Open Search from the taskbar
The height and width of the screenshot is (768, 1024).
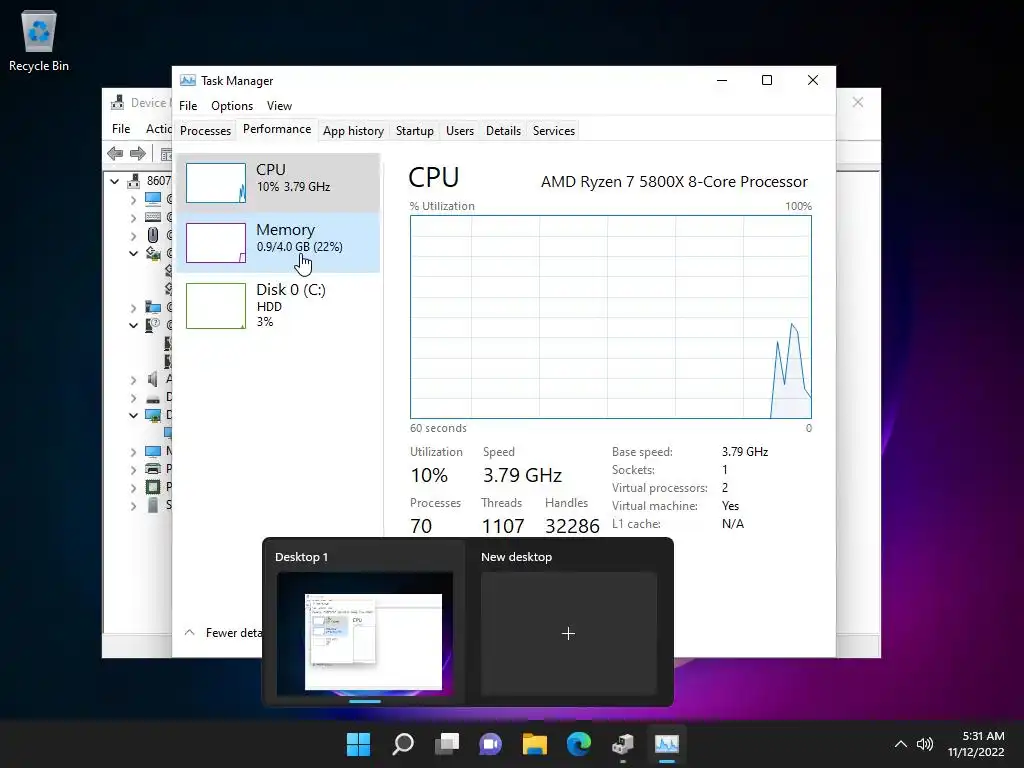click(x=402, y=744)
